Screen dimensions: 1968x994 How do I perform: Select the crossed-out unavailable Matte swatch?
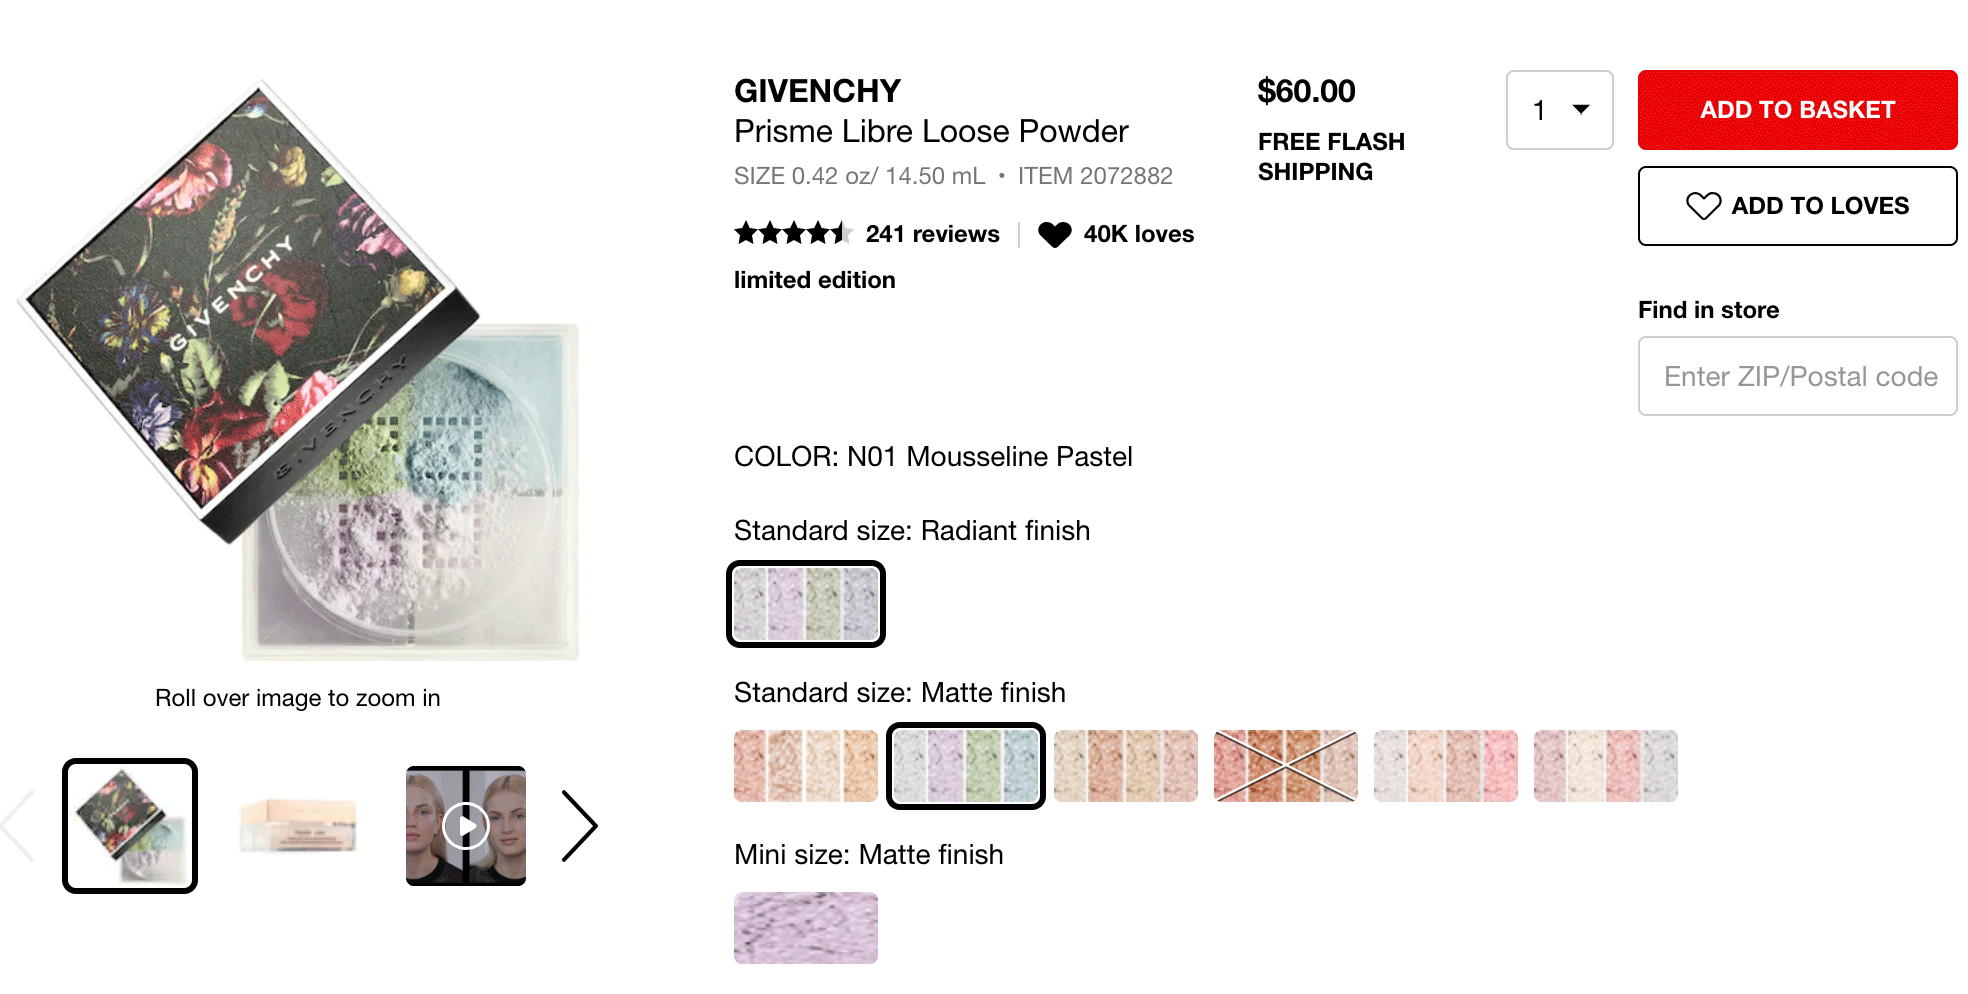pyautogui.click(x=1286, y=766)
